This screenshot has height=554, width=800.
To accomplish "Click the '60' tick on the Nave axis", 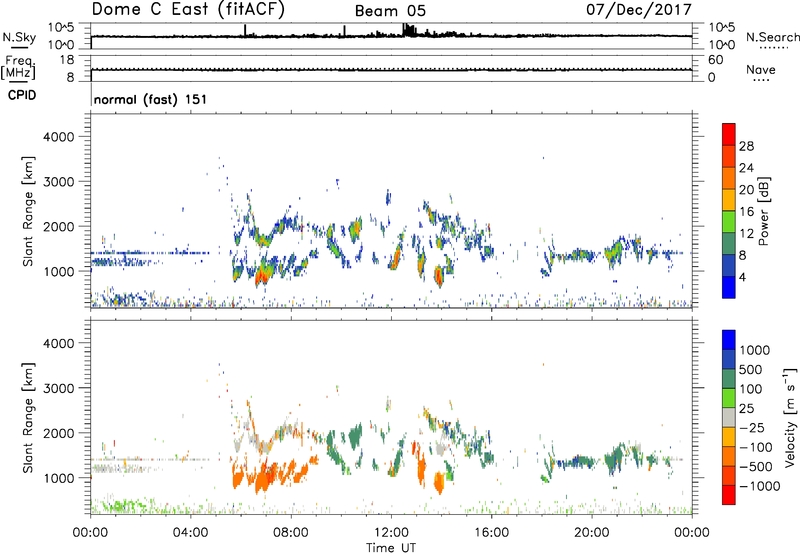I will 716,60.
